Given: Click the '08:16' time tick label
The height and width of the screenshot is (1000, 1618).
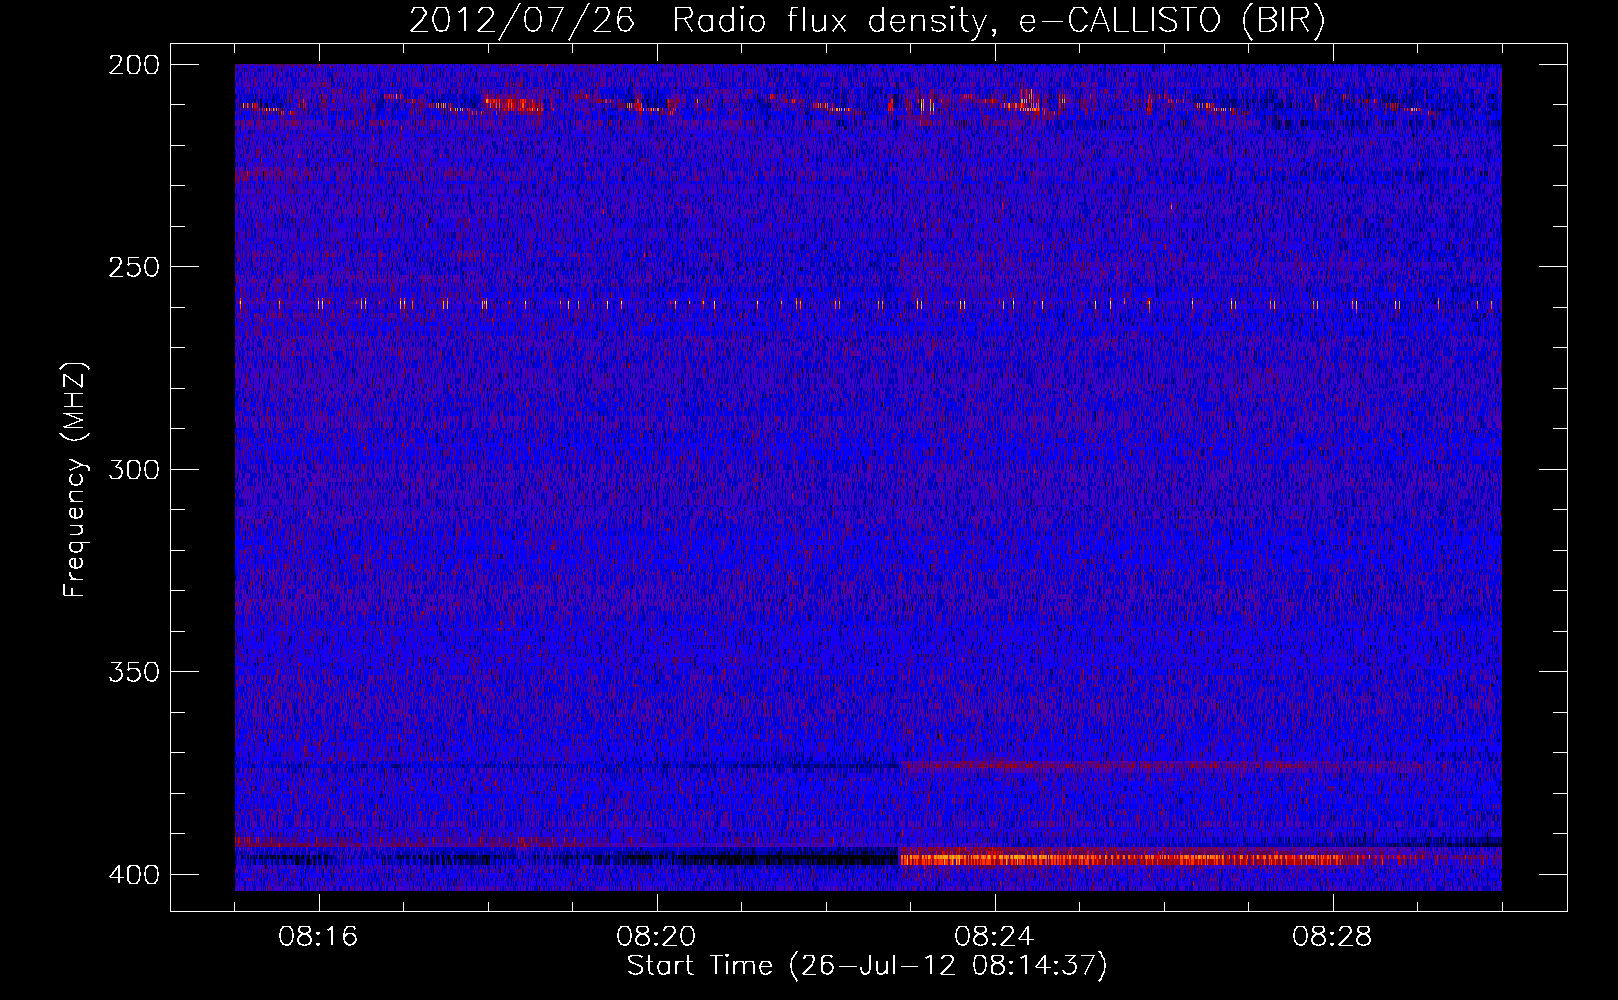Looking at the screenshot, I should click(318, 937).
